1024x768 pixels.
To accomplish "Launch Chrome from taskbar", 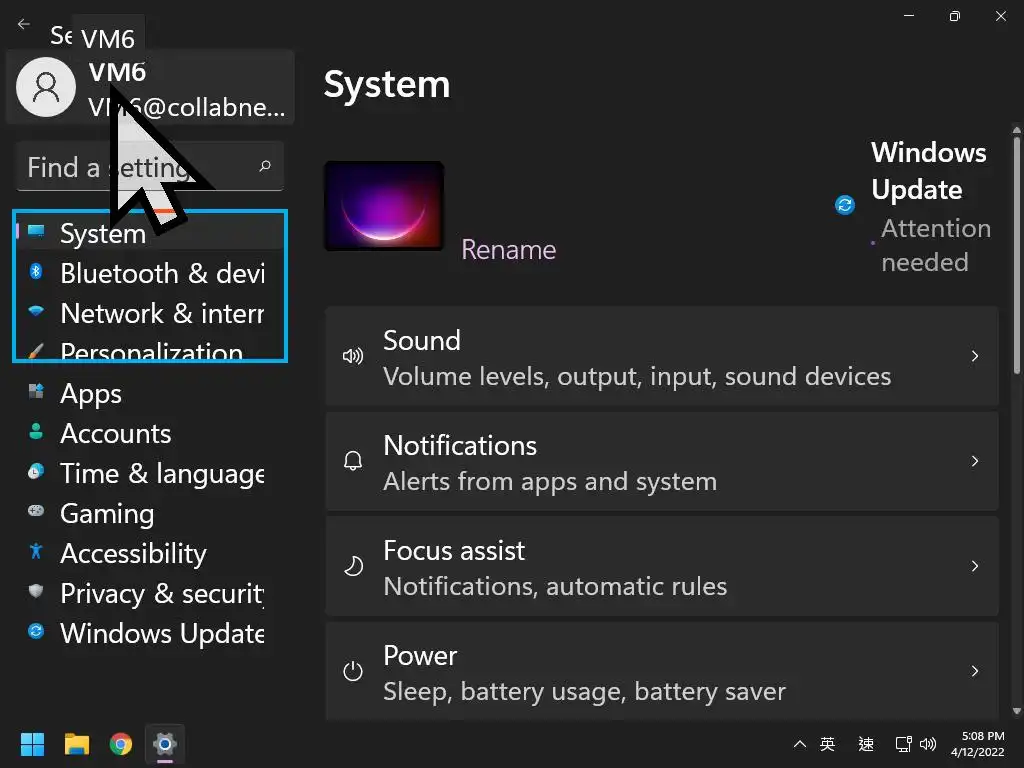I will click(x=121, y=744).
